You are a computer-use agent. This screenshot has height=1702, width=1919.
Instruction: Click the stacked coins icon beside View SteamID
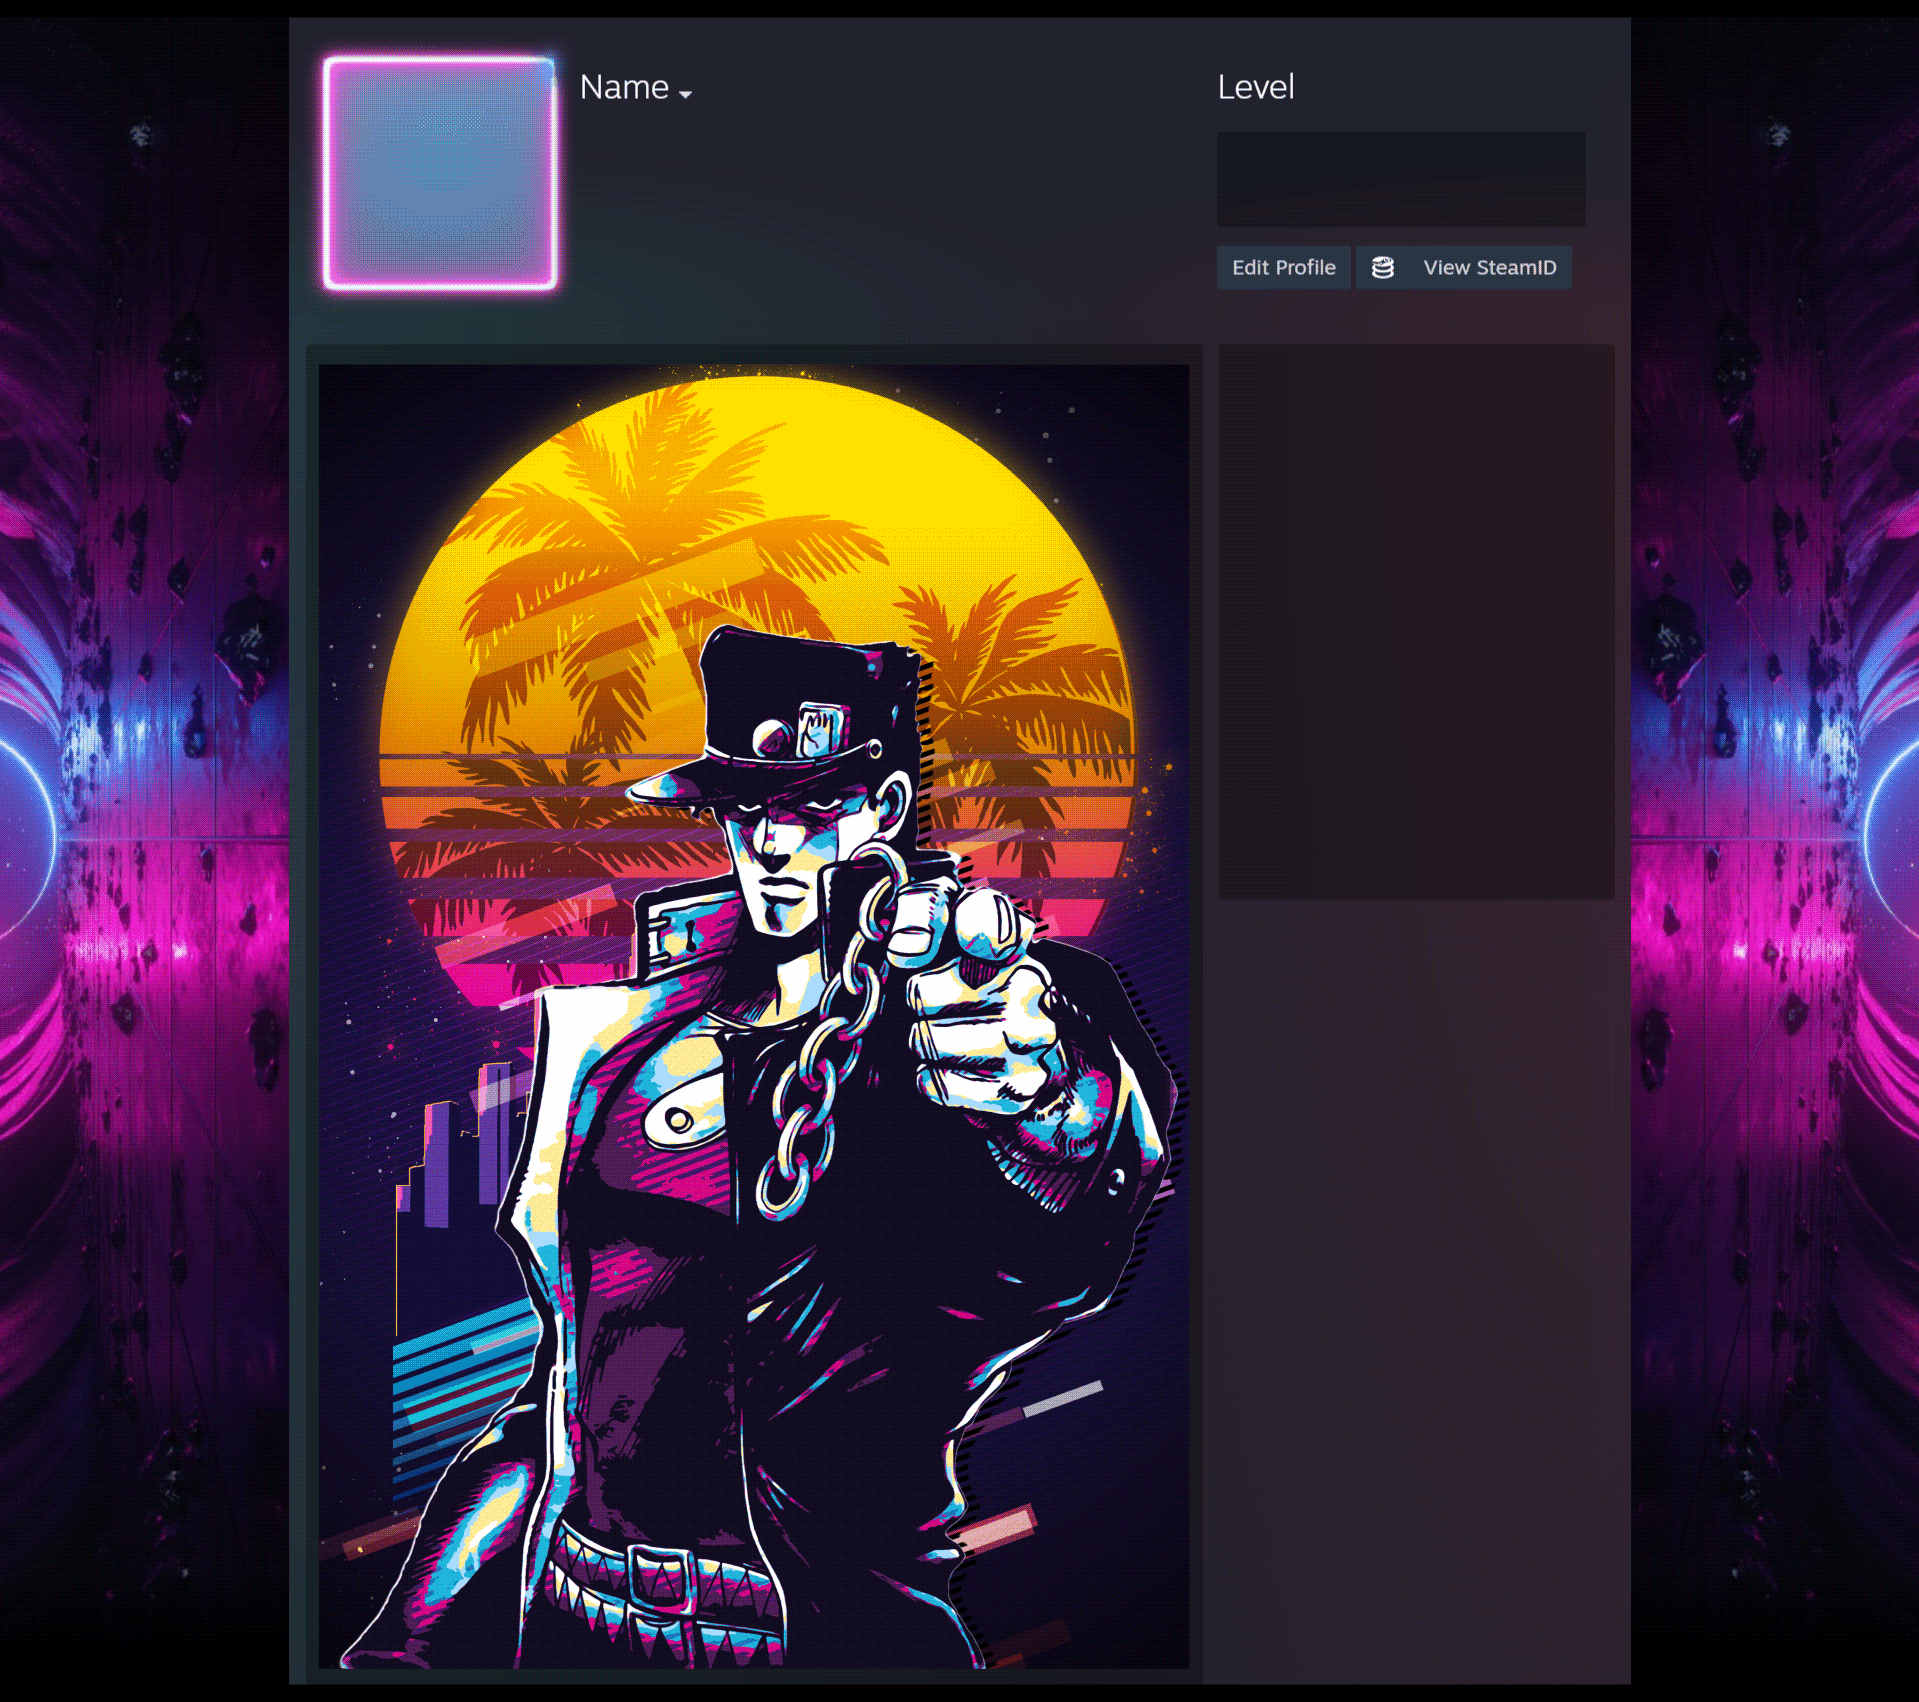[1385, 267]
